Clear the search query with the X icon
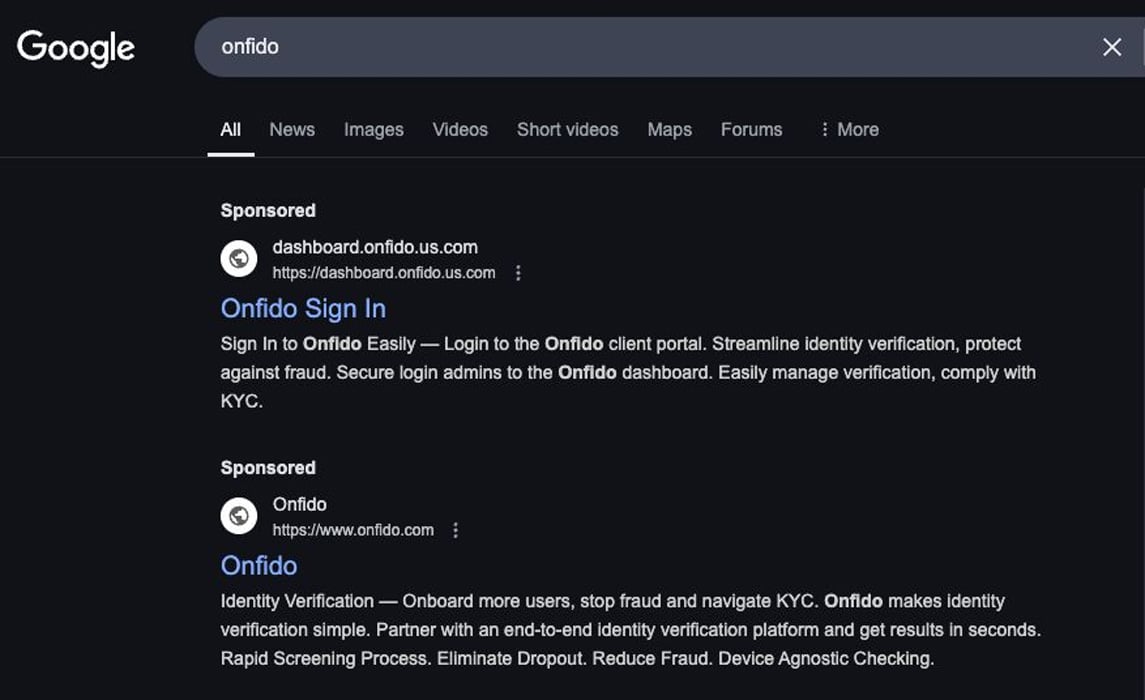Image resolution: width=1145 pixels, height=700 pixels. [1111, 47]
